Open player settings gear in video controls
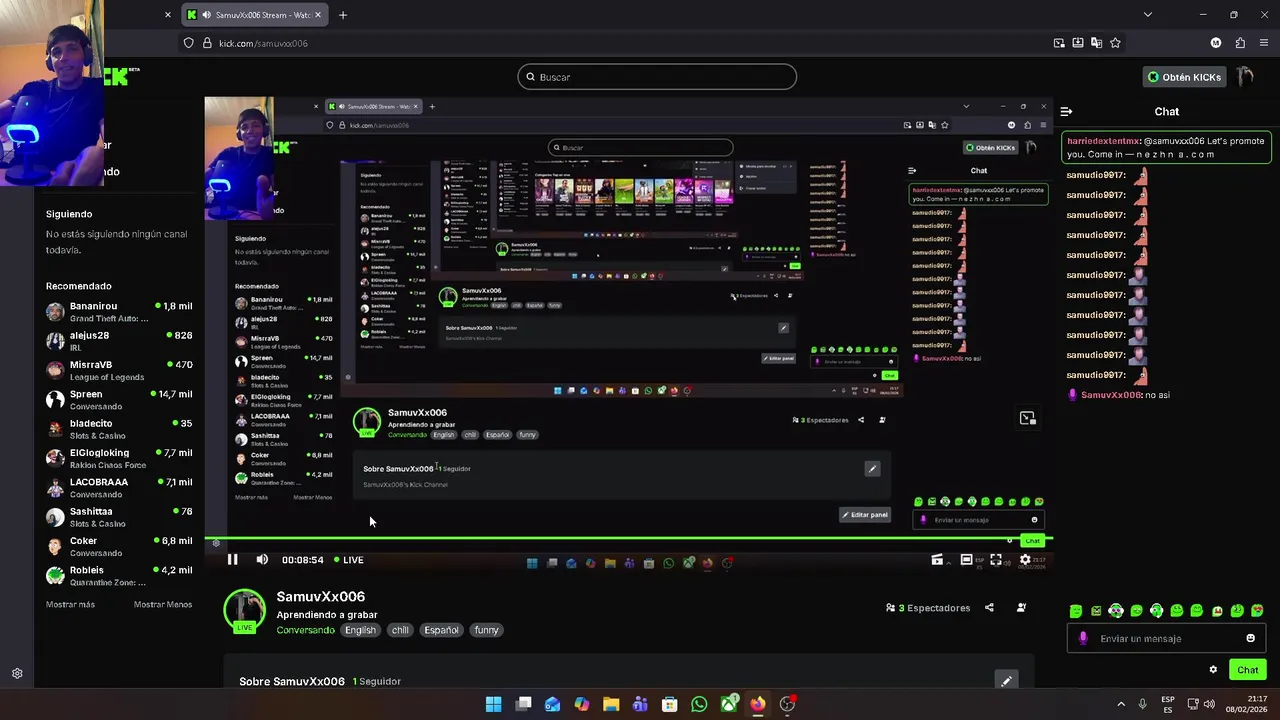Screen dimensions: 1280x720 click(1025, 560)
